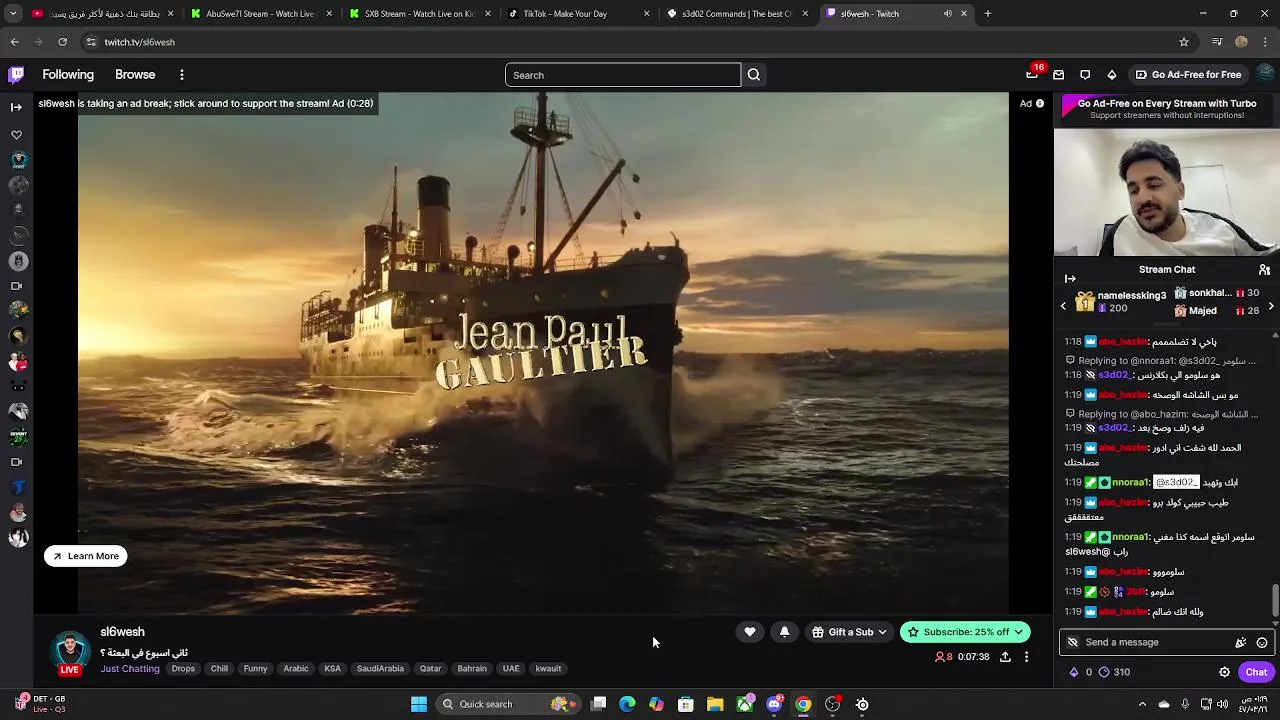1280x720 pixels.
Task: Select the KSA tag
Action: pyautogui.click(x=333, y=668)
